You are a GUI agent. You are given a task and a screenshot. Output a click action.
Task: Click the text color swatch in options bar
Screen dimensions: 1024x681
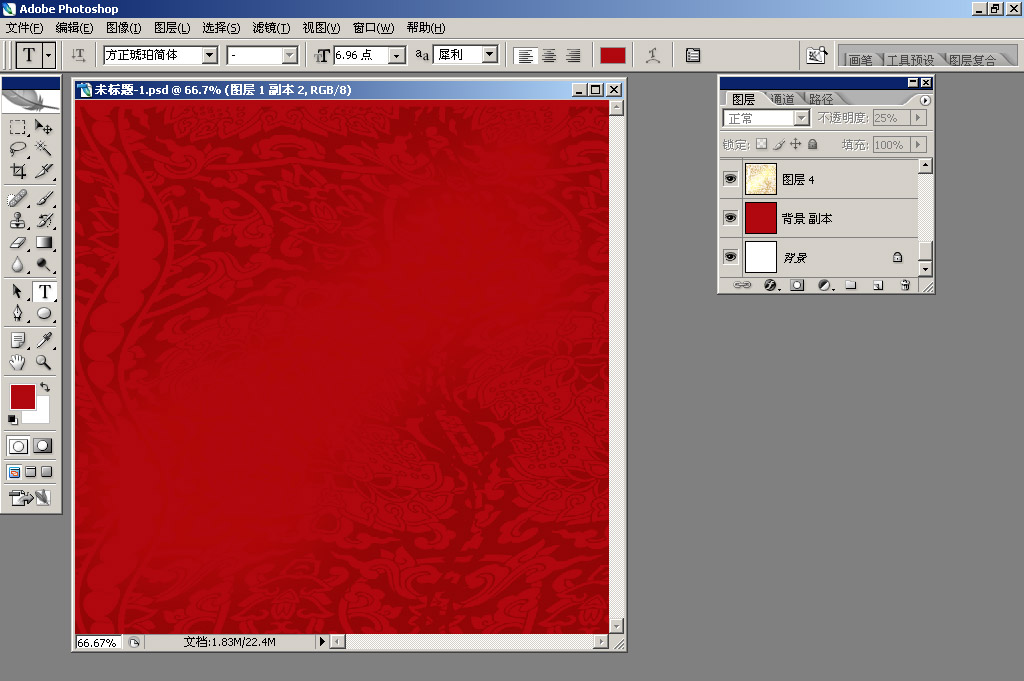pos(613,55)
